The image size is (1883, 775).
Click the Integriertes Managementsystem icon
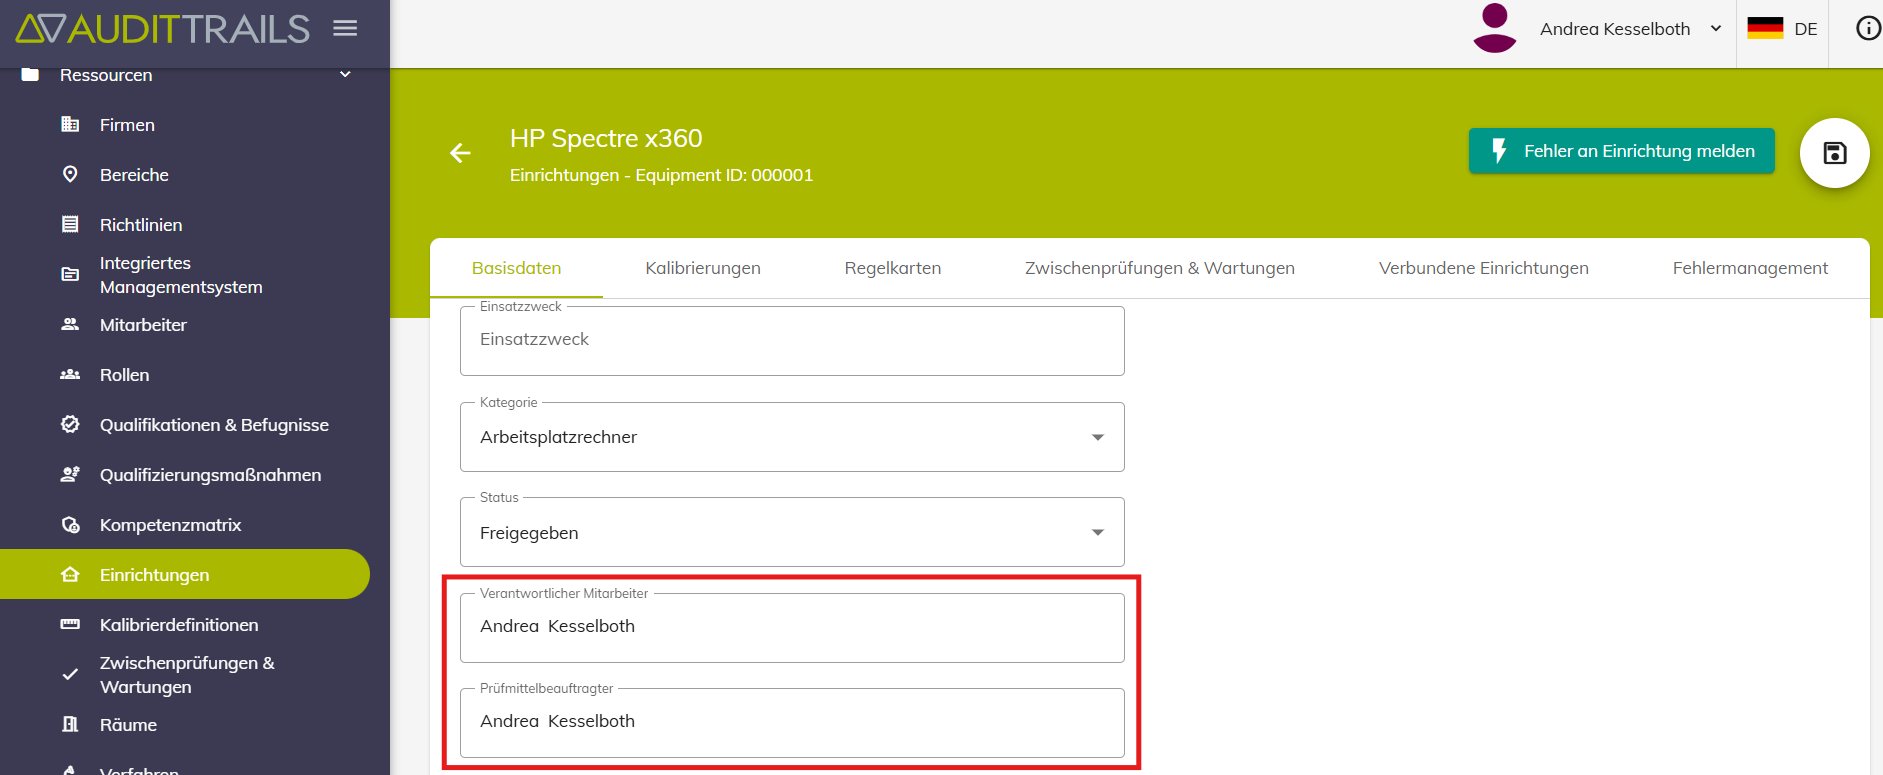coord(70,274)
